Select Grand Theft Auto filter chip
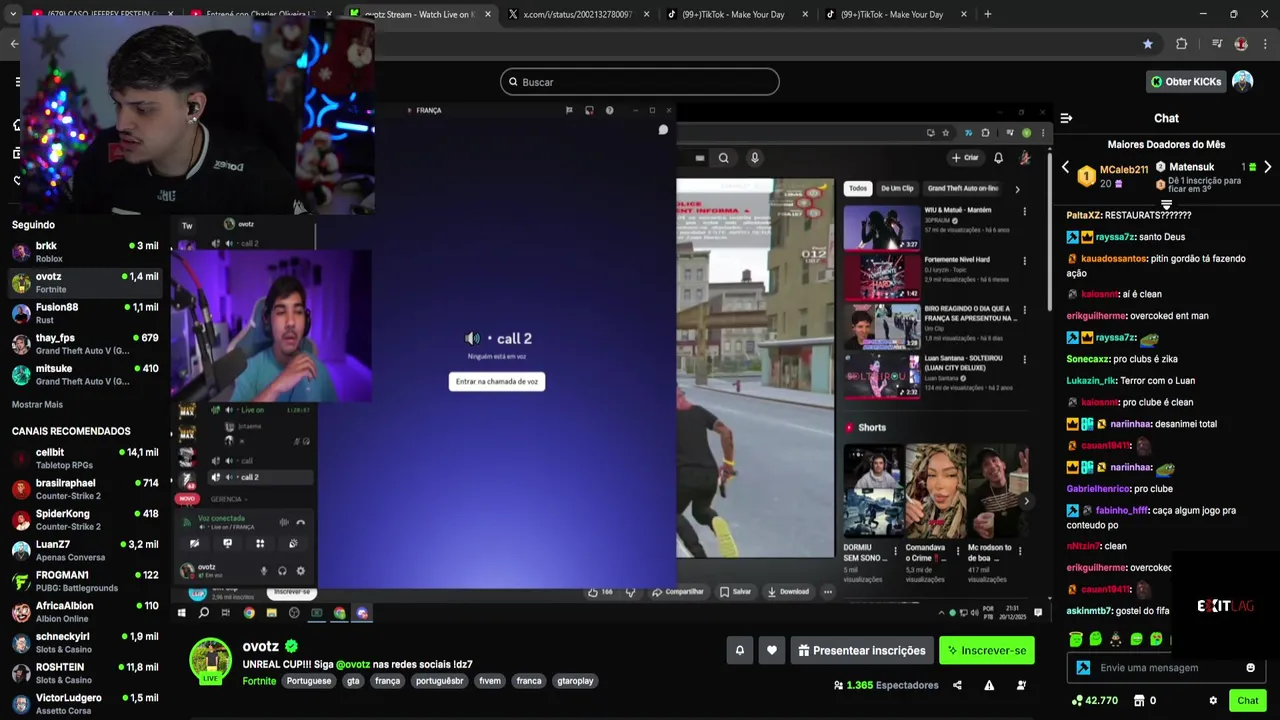This screenshot has width=1280, height=720. (x=963, y=188)
